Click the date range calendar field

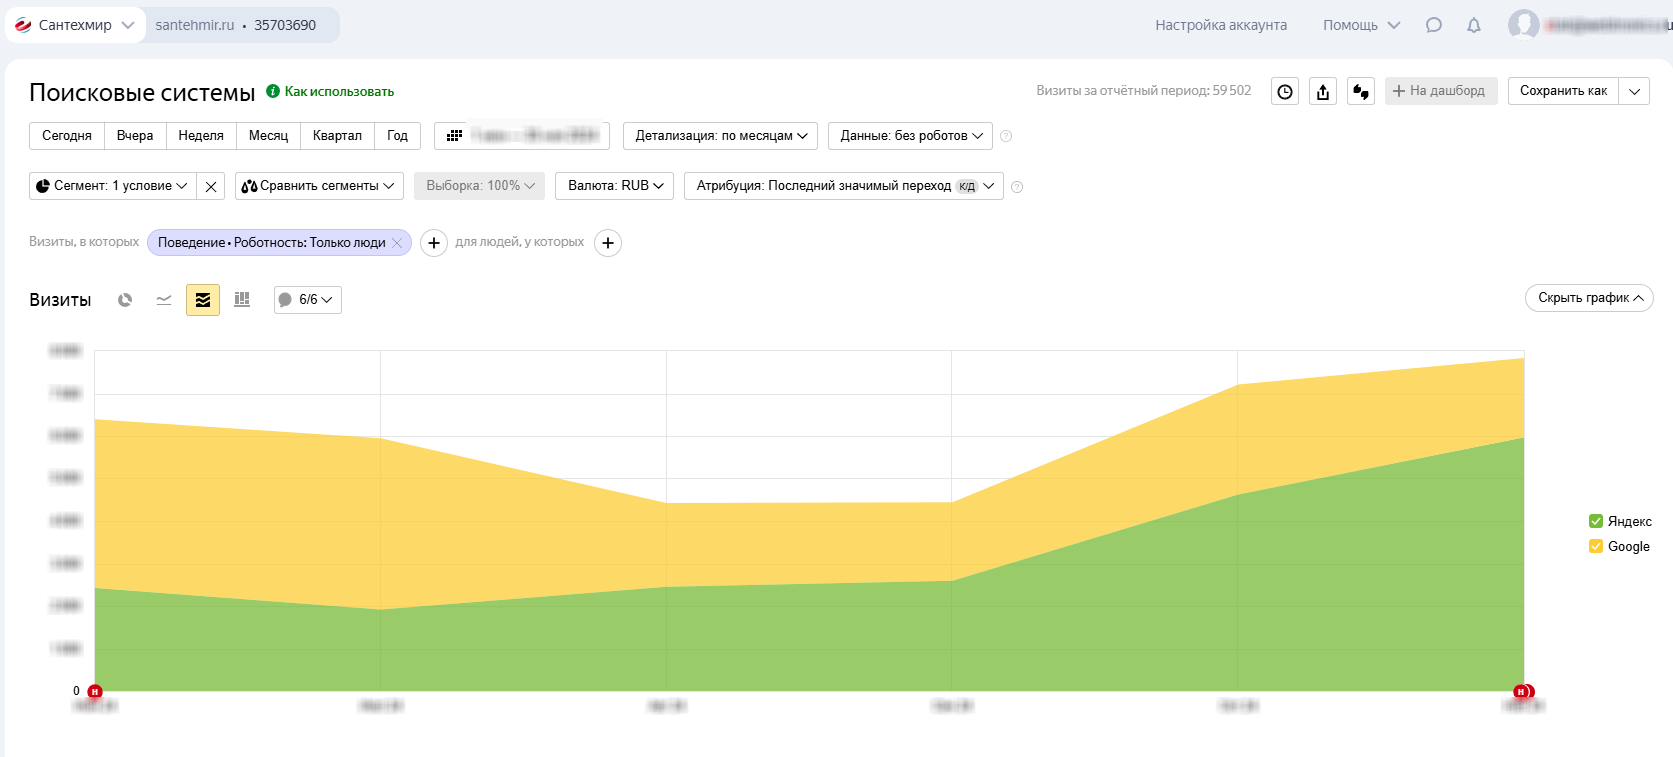point(522,136)
